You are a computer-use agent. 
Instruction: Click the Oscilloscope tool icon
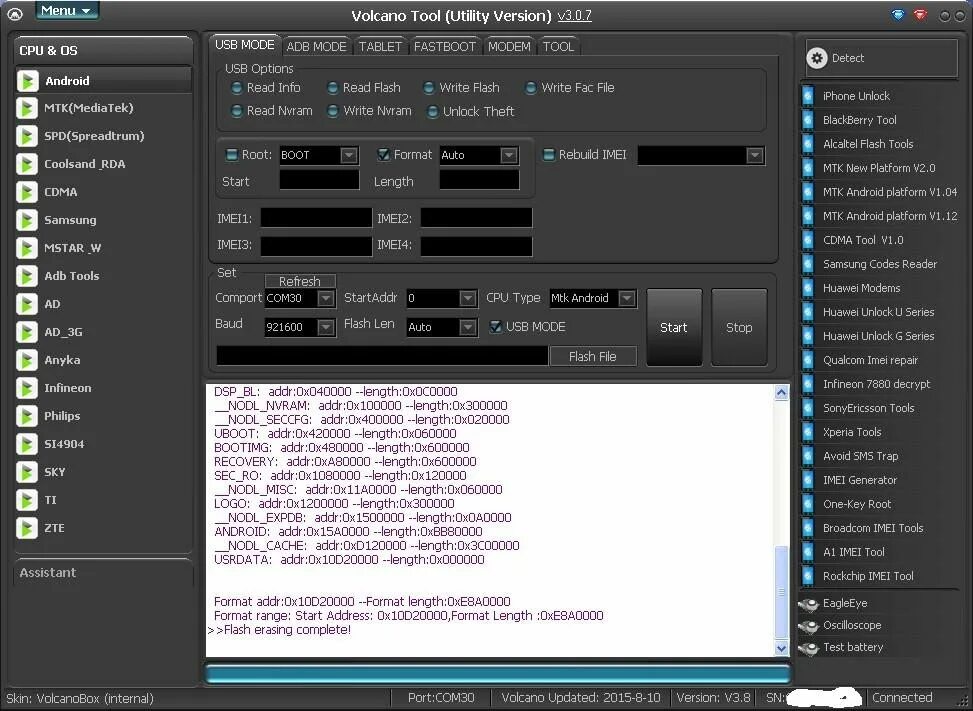[809, 626]
